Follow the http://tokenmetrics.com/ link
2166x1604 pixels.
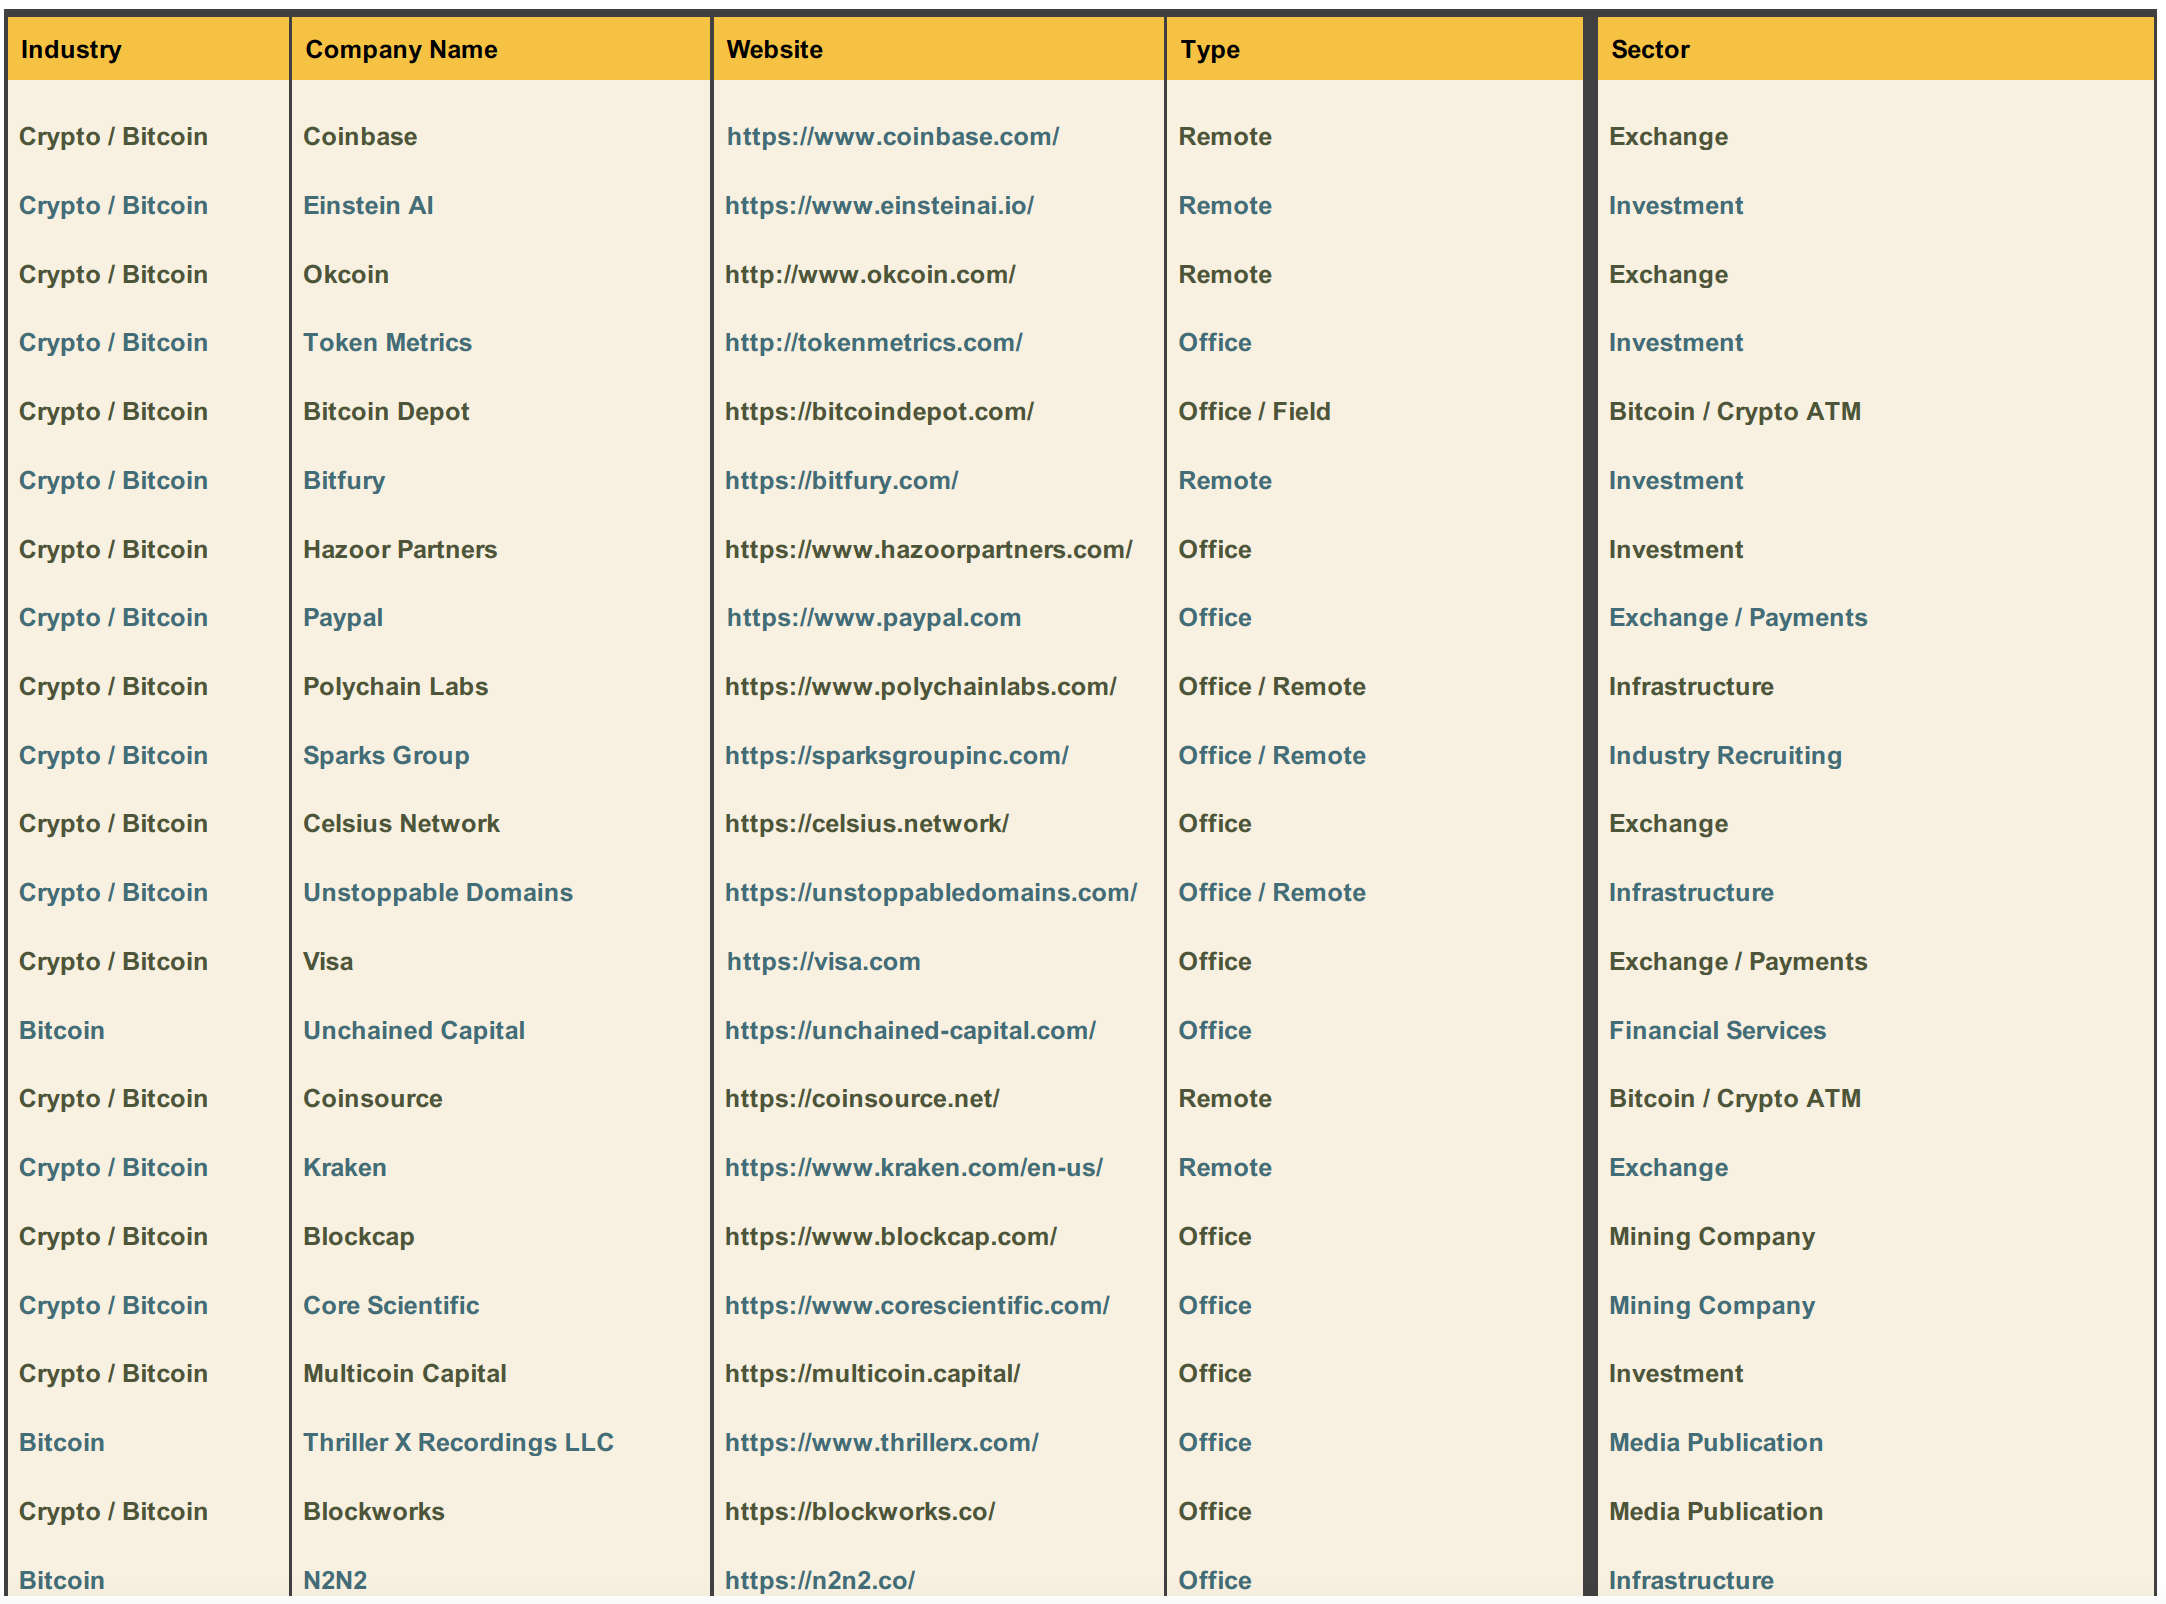coord(873,342)
